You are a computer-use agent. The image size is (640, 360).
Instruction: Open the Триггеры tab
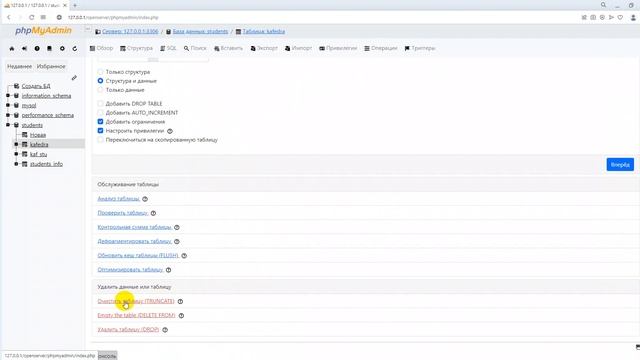(x=420, y=48)
